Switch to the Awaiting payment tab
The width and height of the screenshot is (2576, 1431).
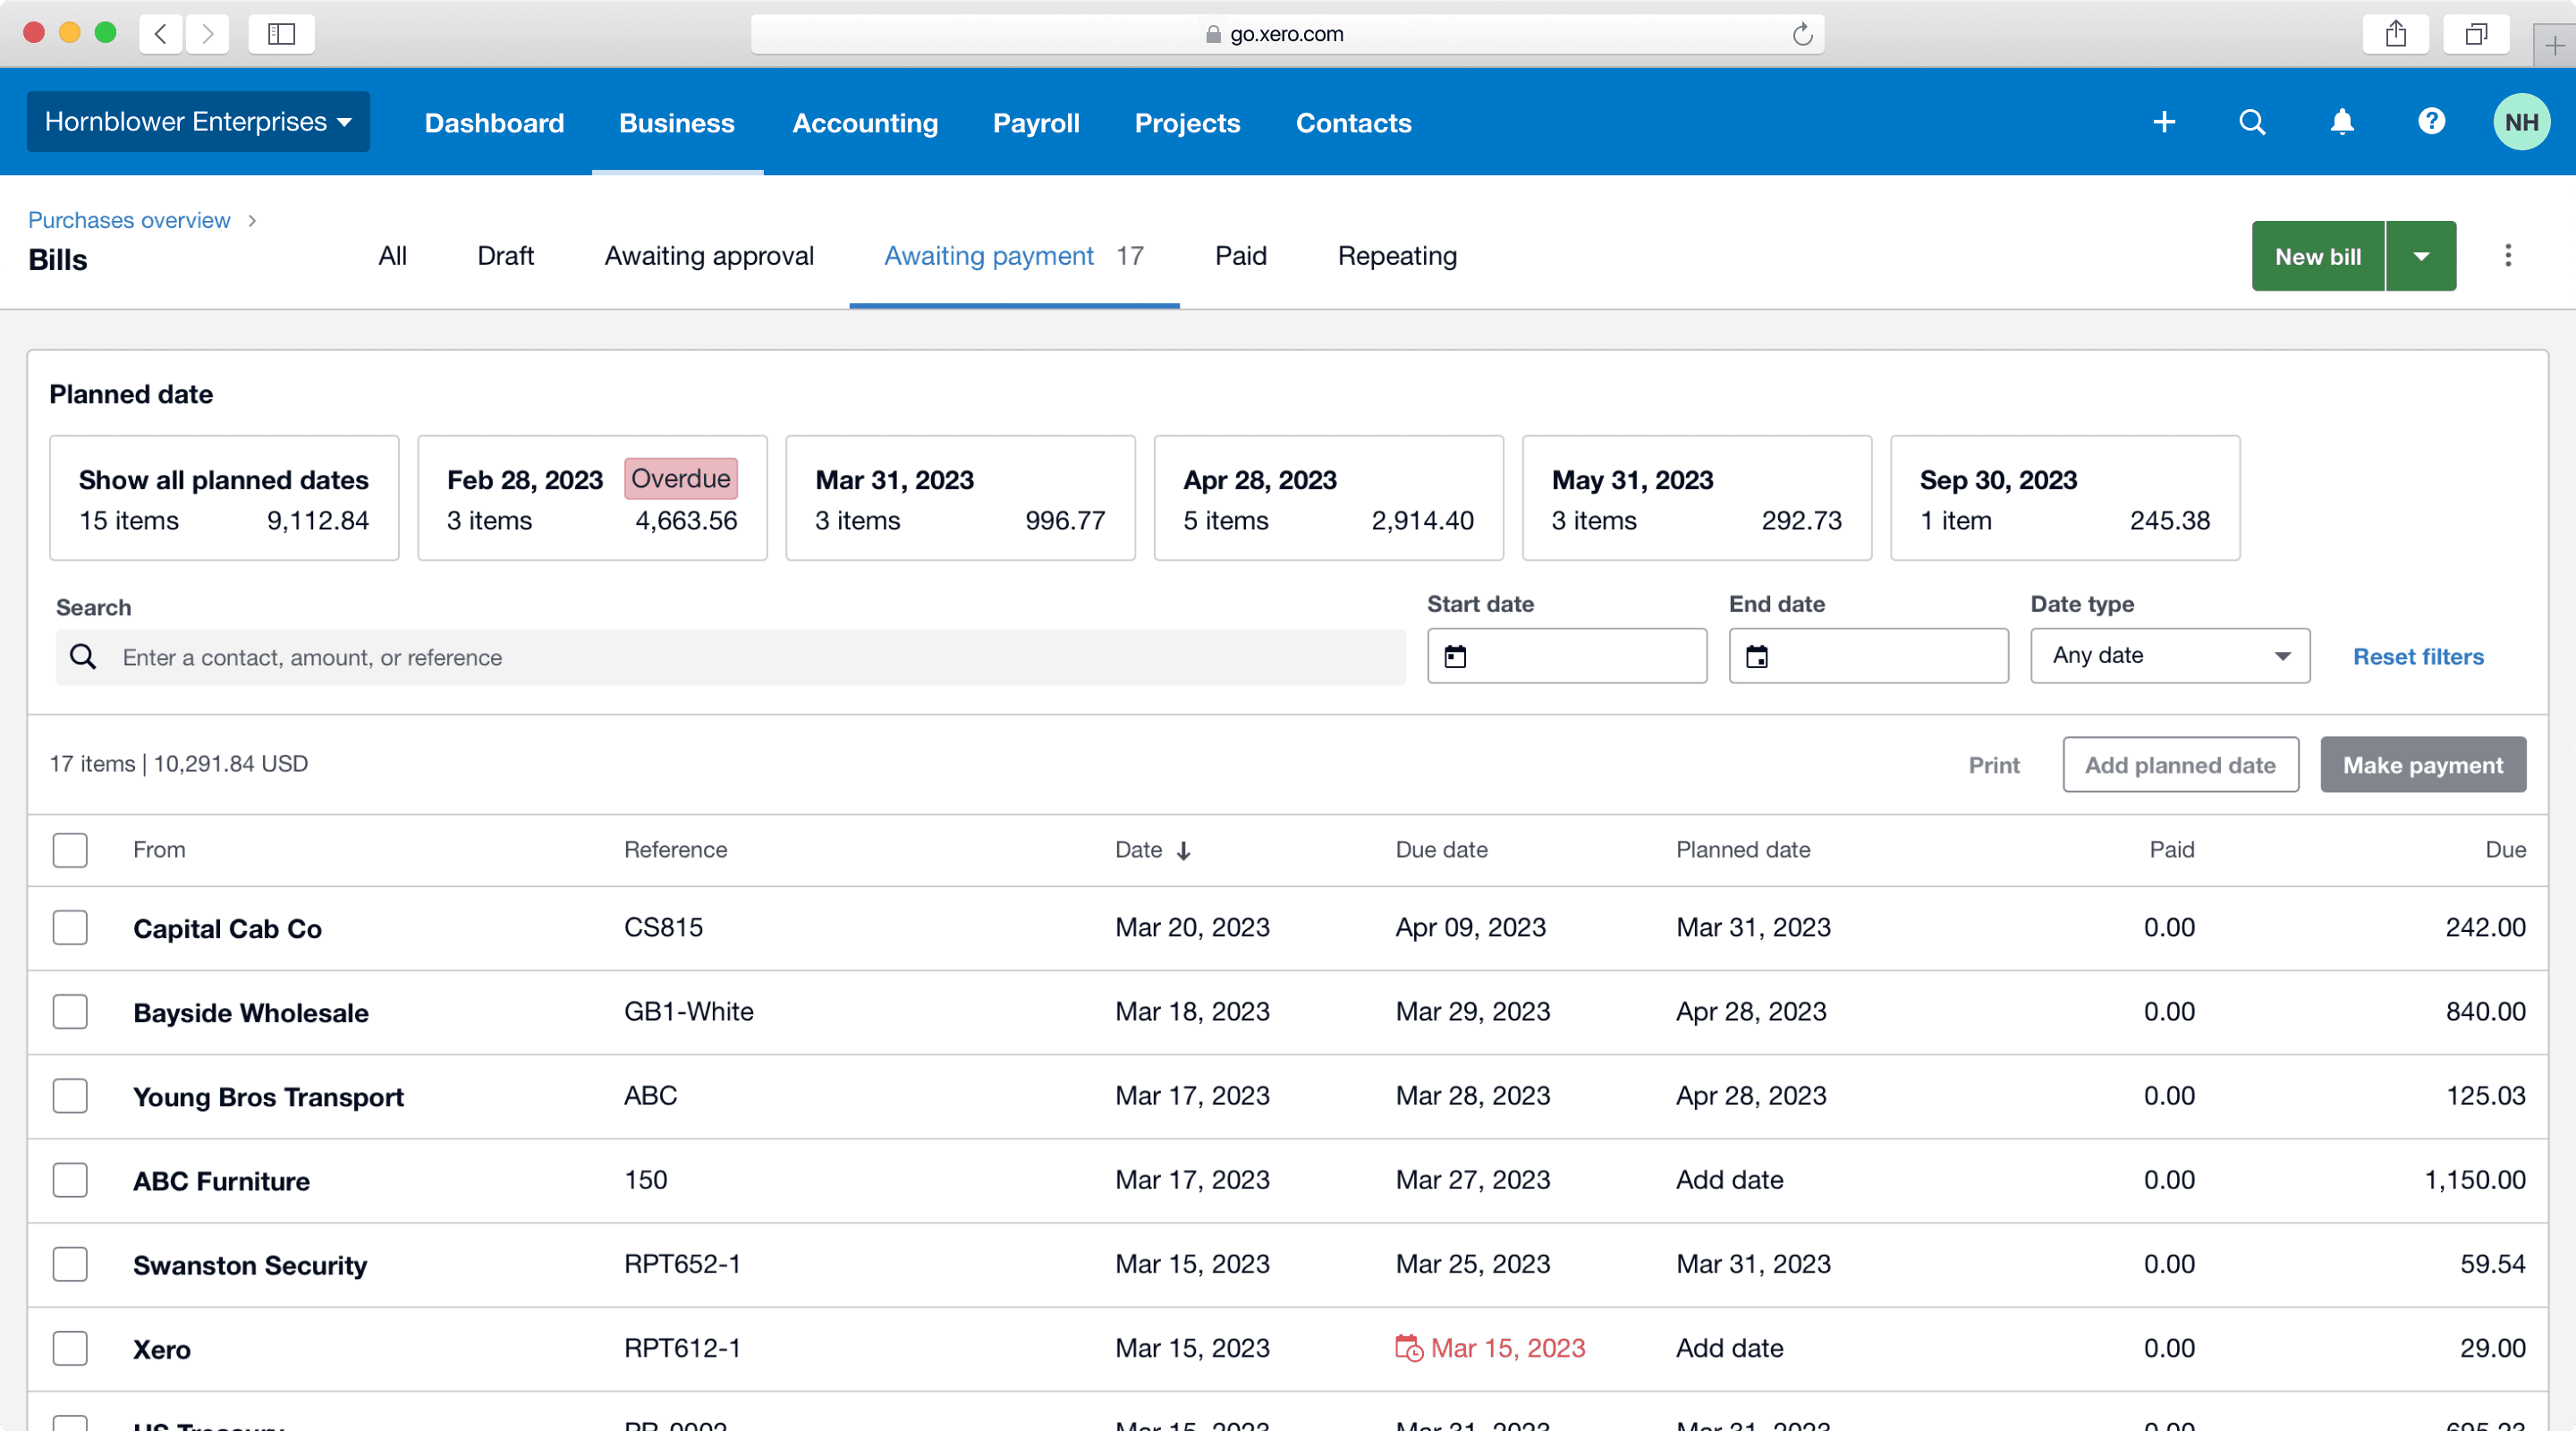pyautogui.click(x=1014, y=256)
